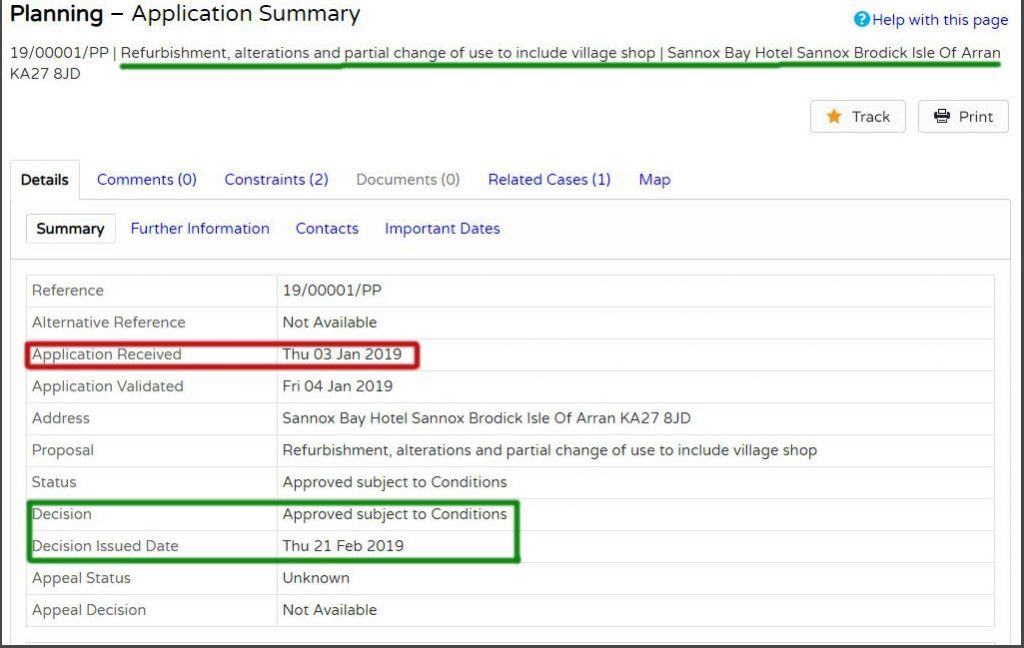
Task: Open the Constraints (2) tab
Action: coord(276,180)
